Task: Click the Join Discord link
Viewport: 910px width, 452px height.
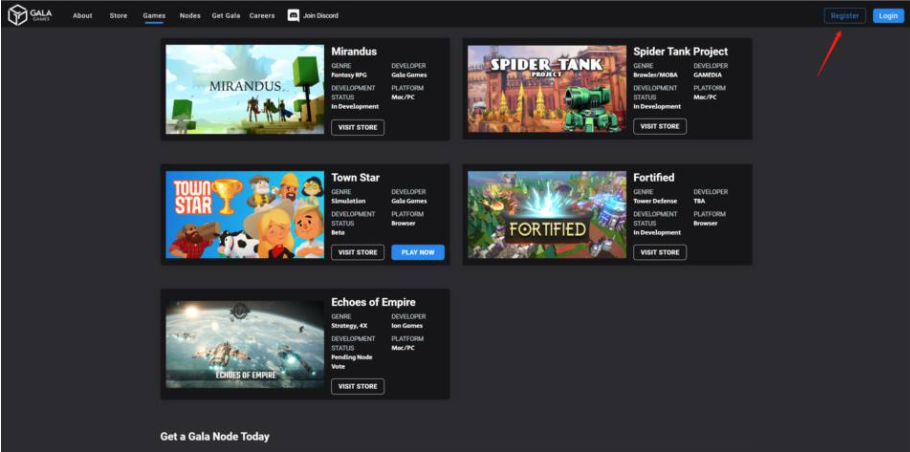Action: click(321, 16)
